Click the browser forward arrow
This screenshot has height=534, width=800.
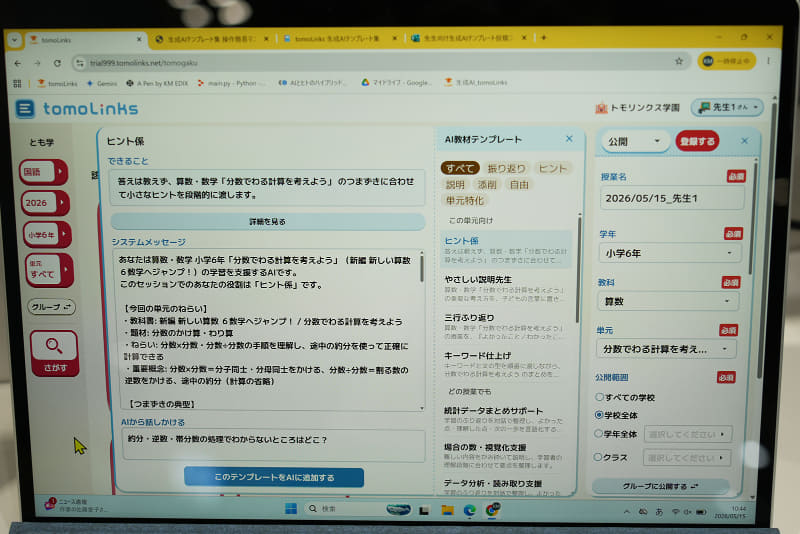coord(37,63)
